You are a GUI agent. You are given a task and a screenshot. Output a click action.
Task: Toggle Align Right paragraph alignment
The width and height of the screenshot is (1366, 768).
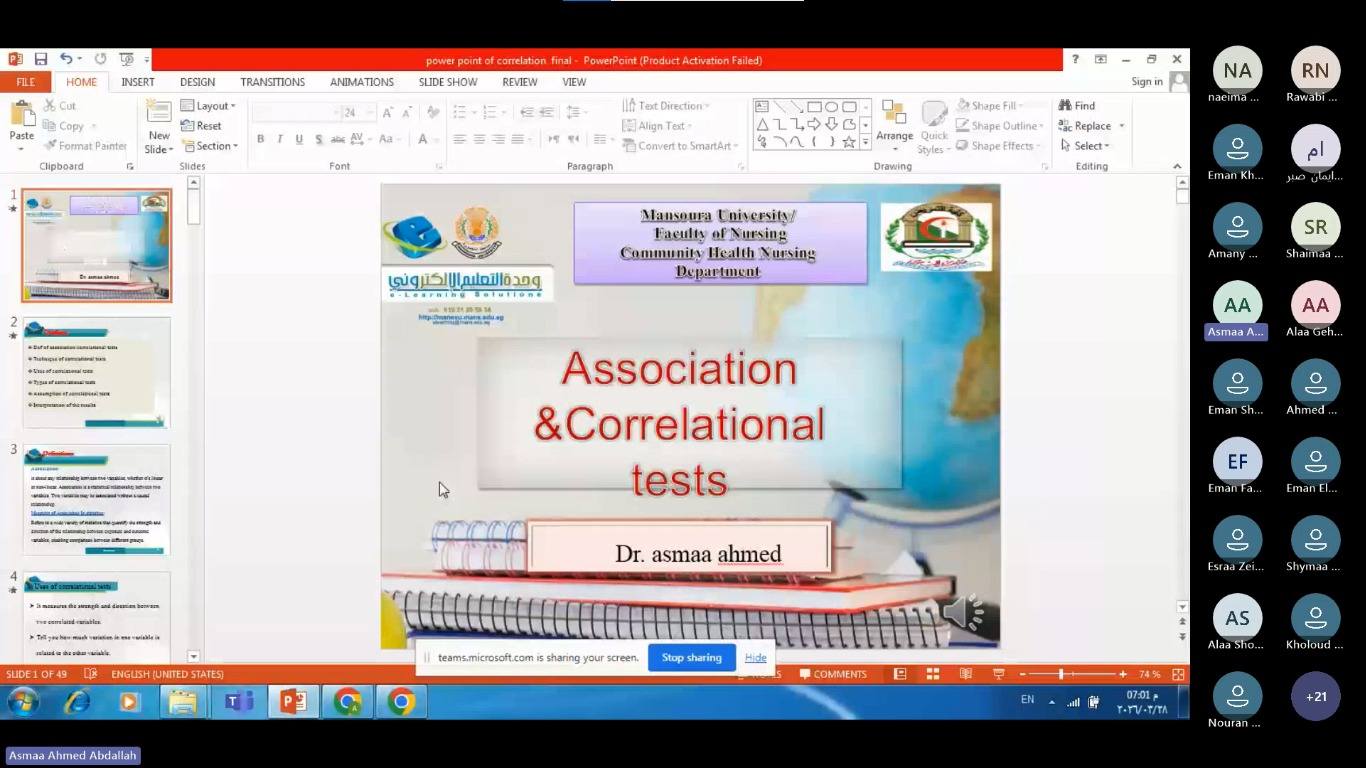[x=498, y=139]
